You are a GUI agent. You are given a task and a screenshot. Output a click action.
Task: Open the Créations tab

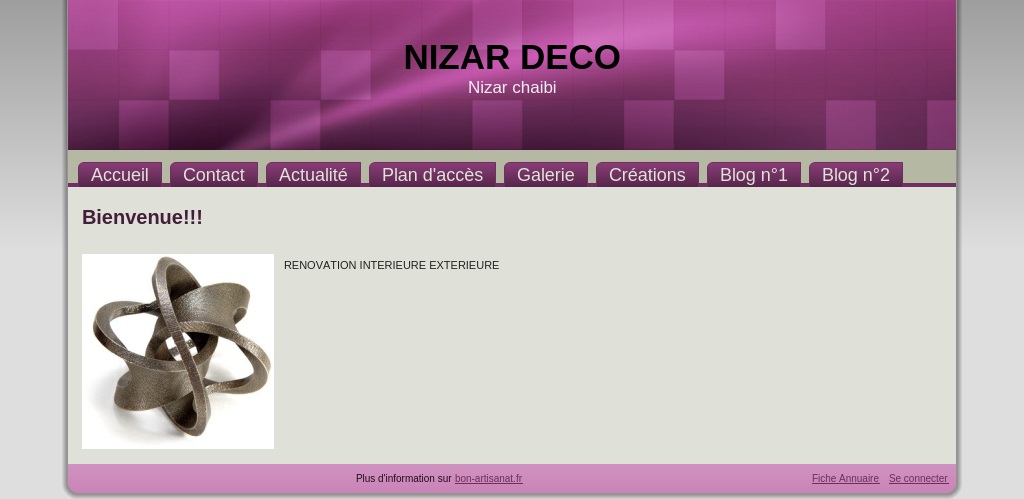[x=647, y=174]
